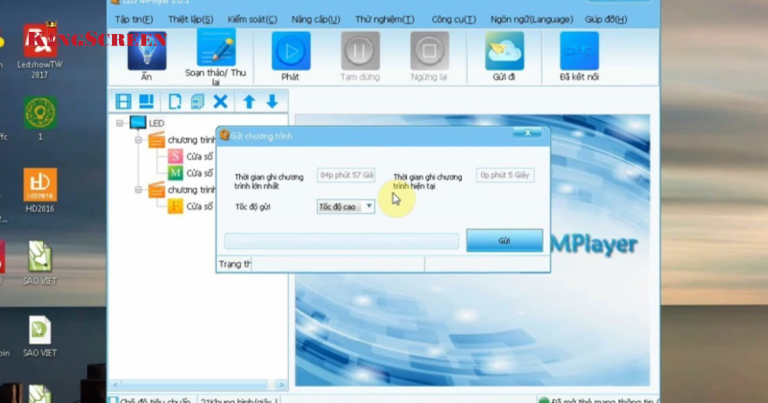Click the Đã kết nối connection icon
Screen dimensions: 768x403
(579, 52)
